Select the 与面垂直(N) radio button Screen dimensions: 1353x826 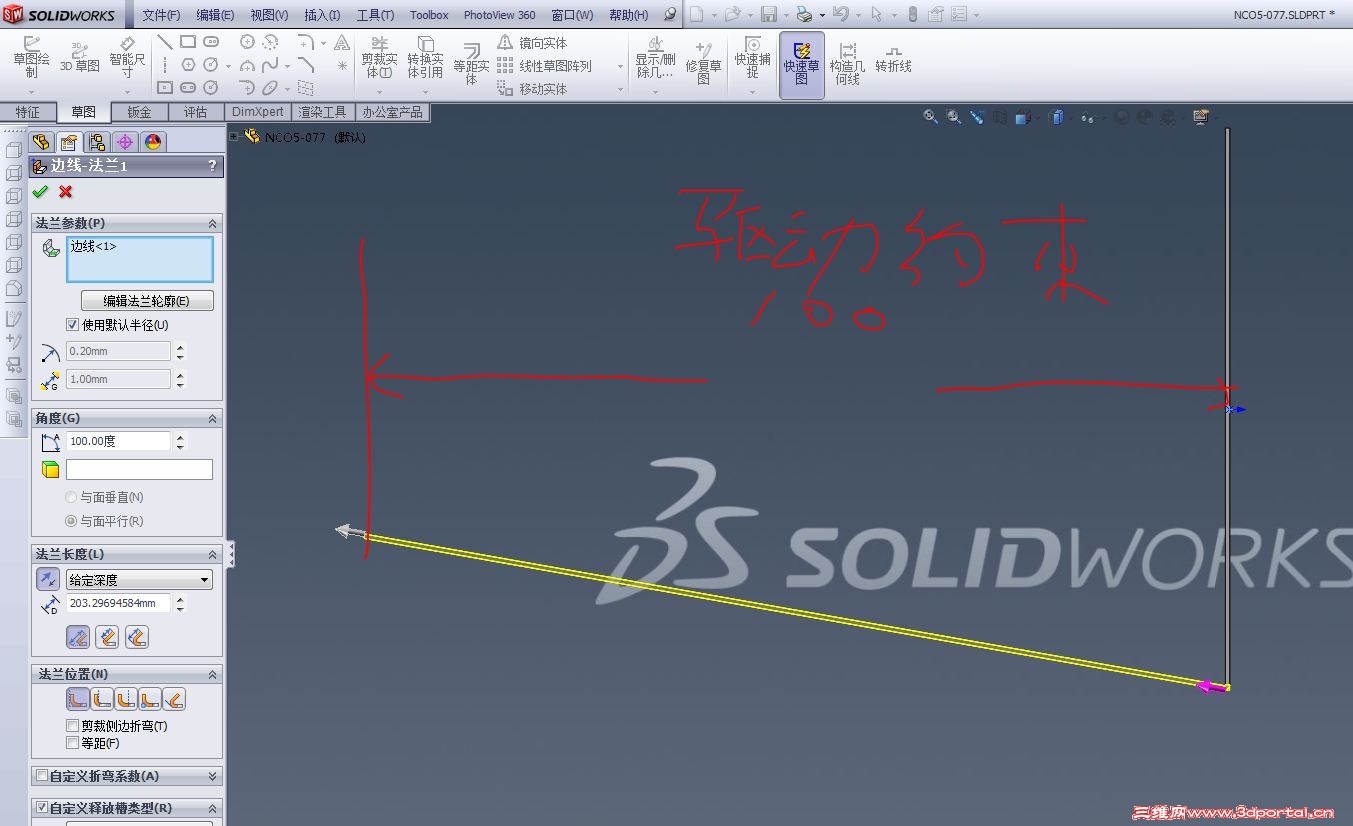[71, 497]
